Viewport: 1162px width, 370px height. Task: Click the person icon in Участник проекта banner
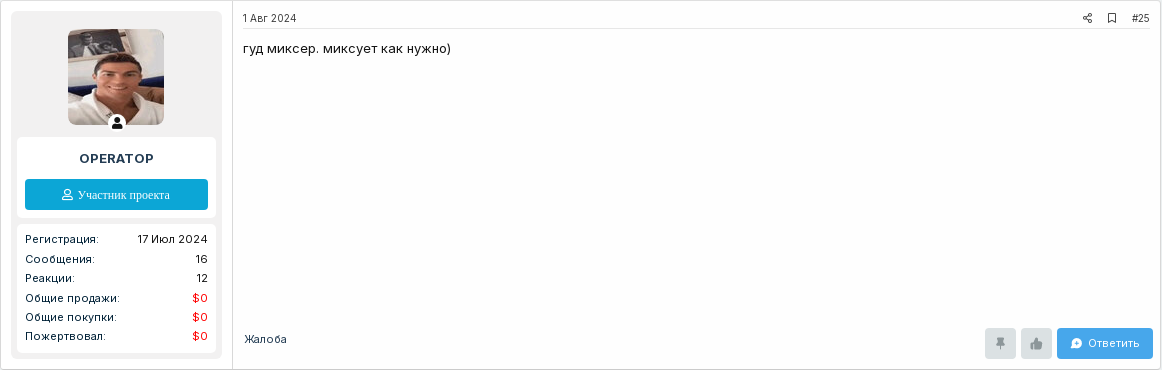pos(67,195)
